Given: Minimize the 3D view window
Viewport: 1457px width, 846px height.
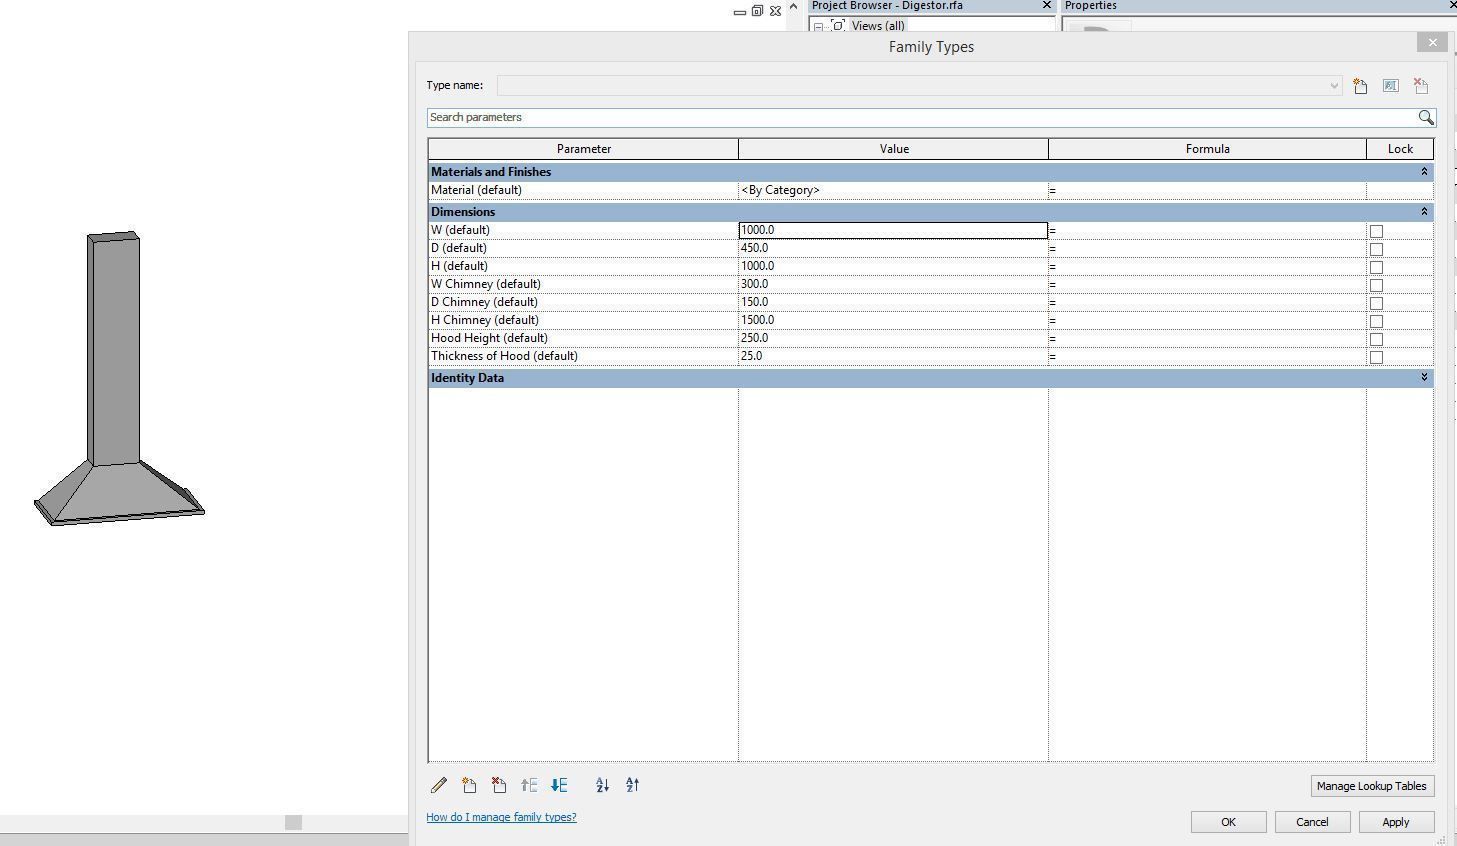Looking at the screenshot, I should click(x=740, y=12).
